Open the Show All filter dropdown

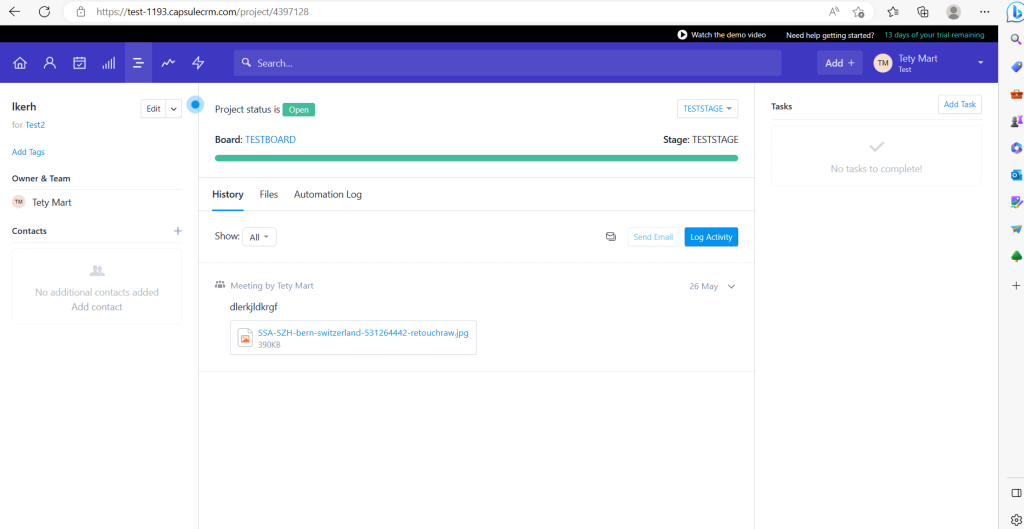click(x=259, y=236)
